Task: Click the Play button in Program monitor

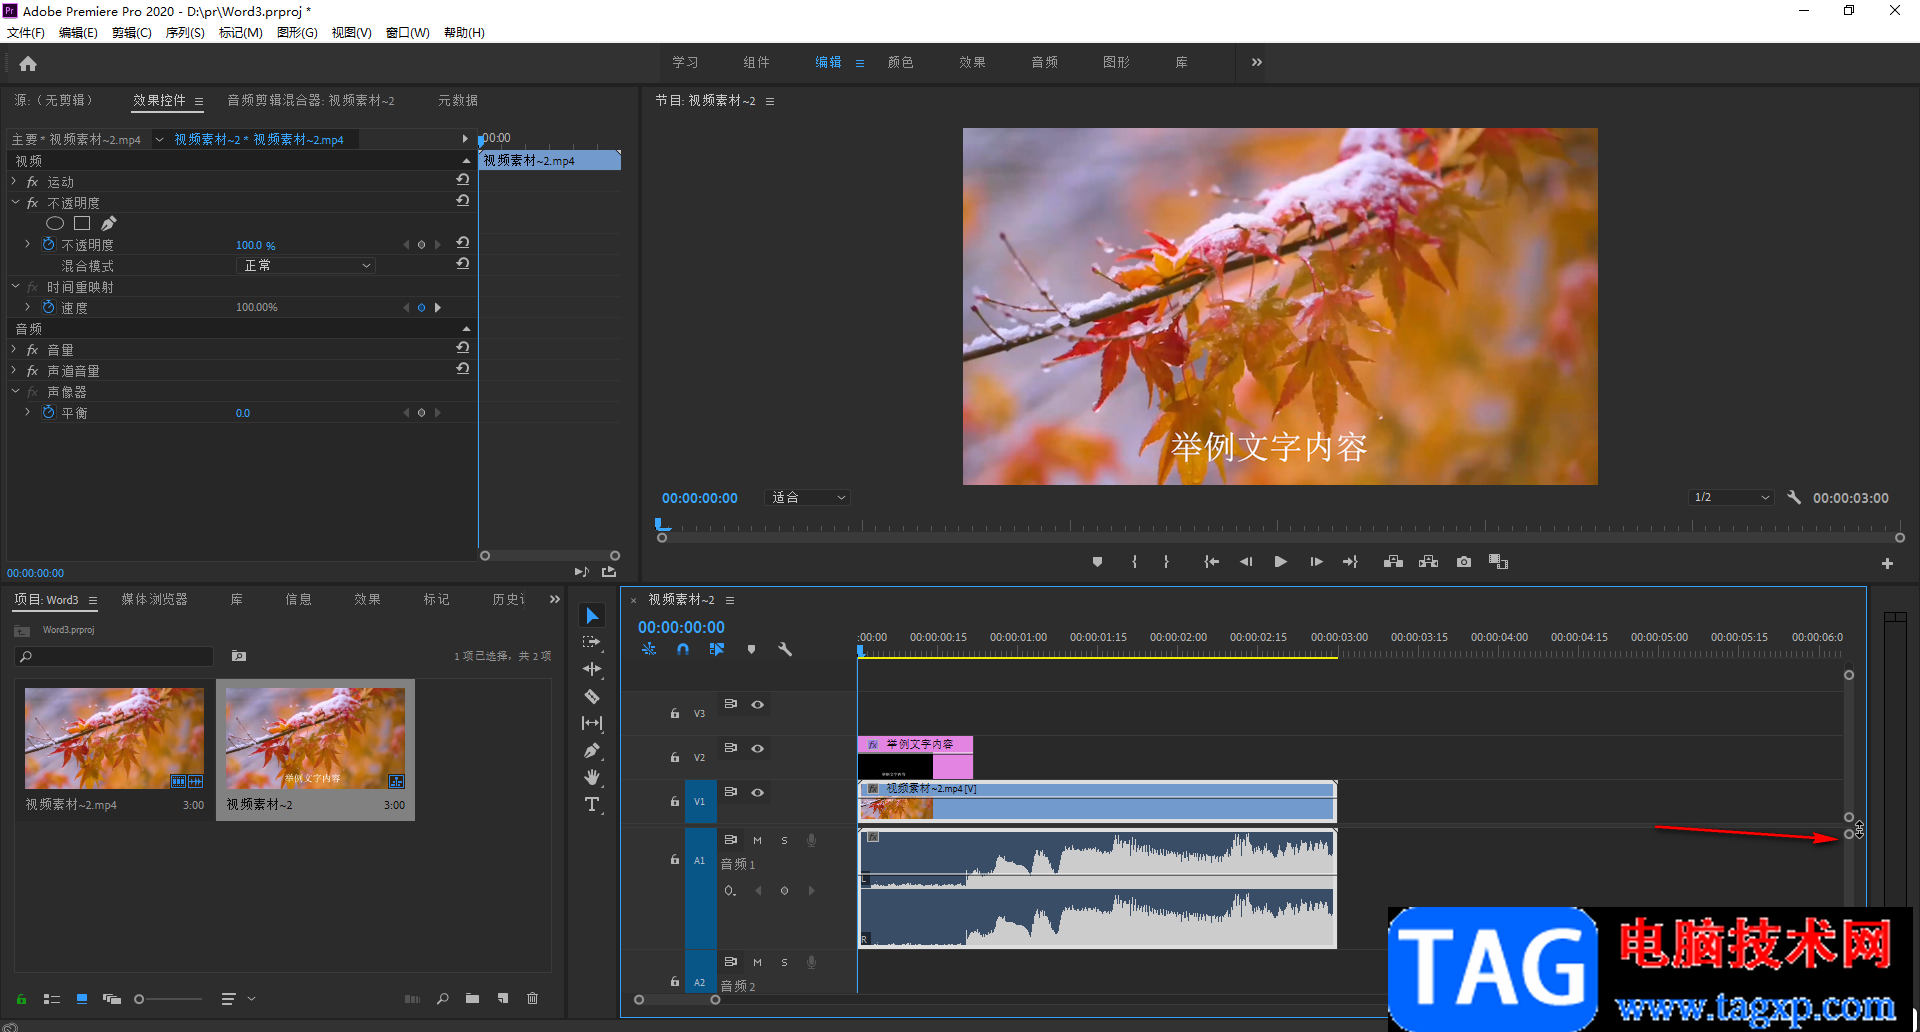Action: pyautogui.click(x=1280, y=562)
